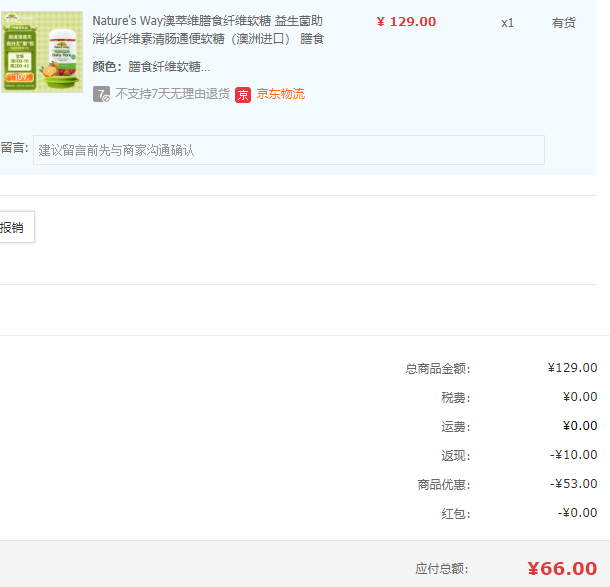Click the 不支持7天无理由退货 notice text
This screenshot has width=610, height=587.
172,94
